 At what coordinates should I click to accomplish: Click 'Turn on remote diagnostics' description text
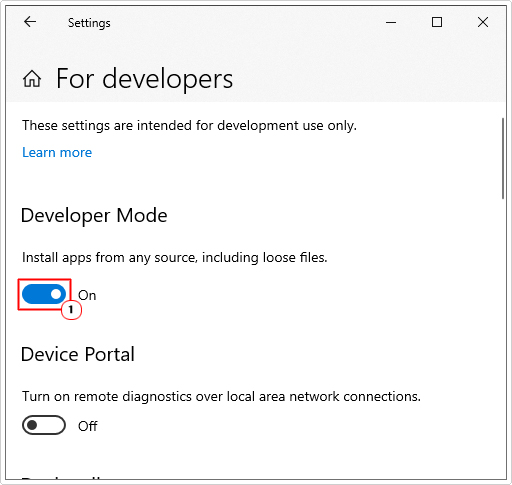click(221, 397)
